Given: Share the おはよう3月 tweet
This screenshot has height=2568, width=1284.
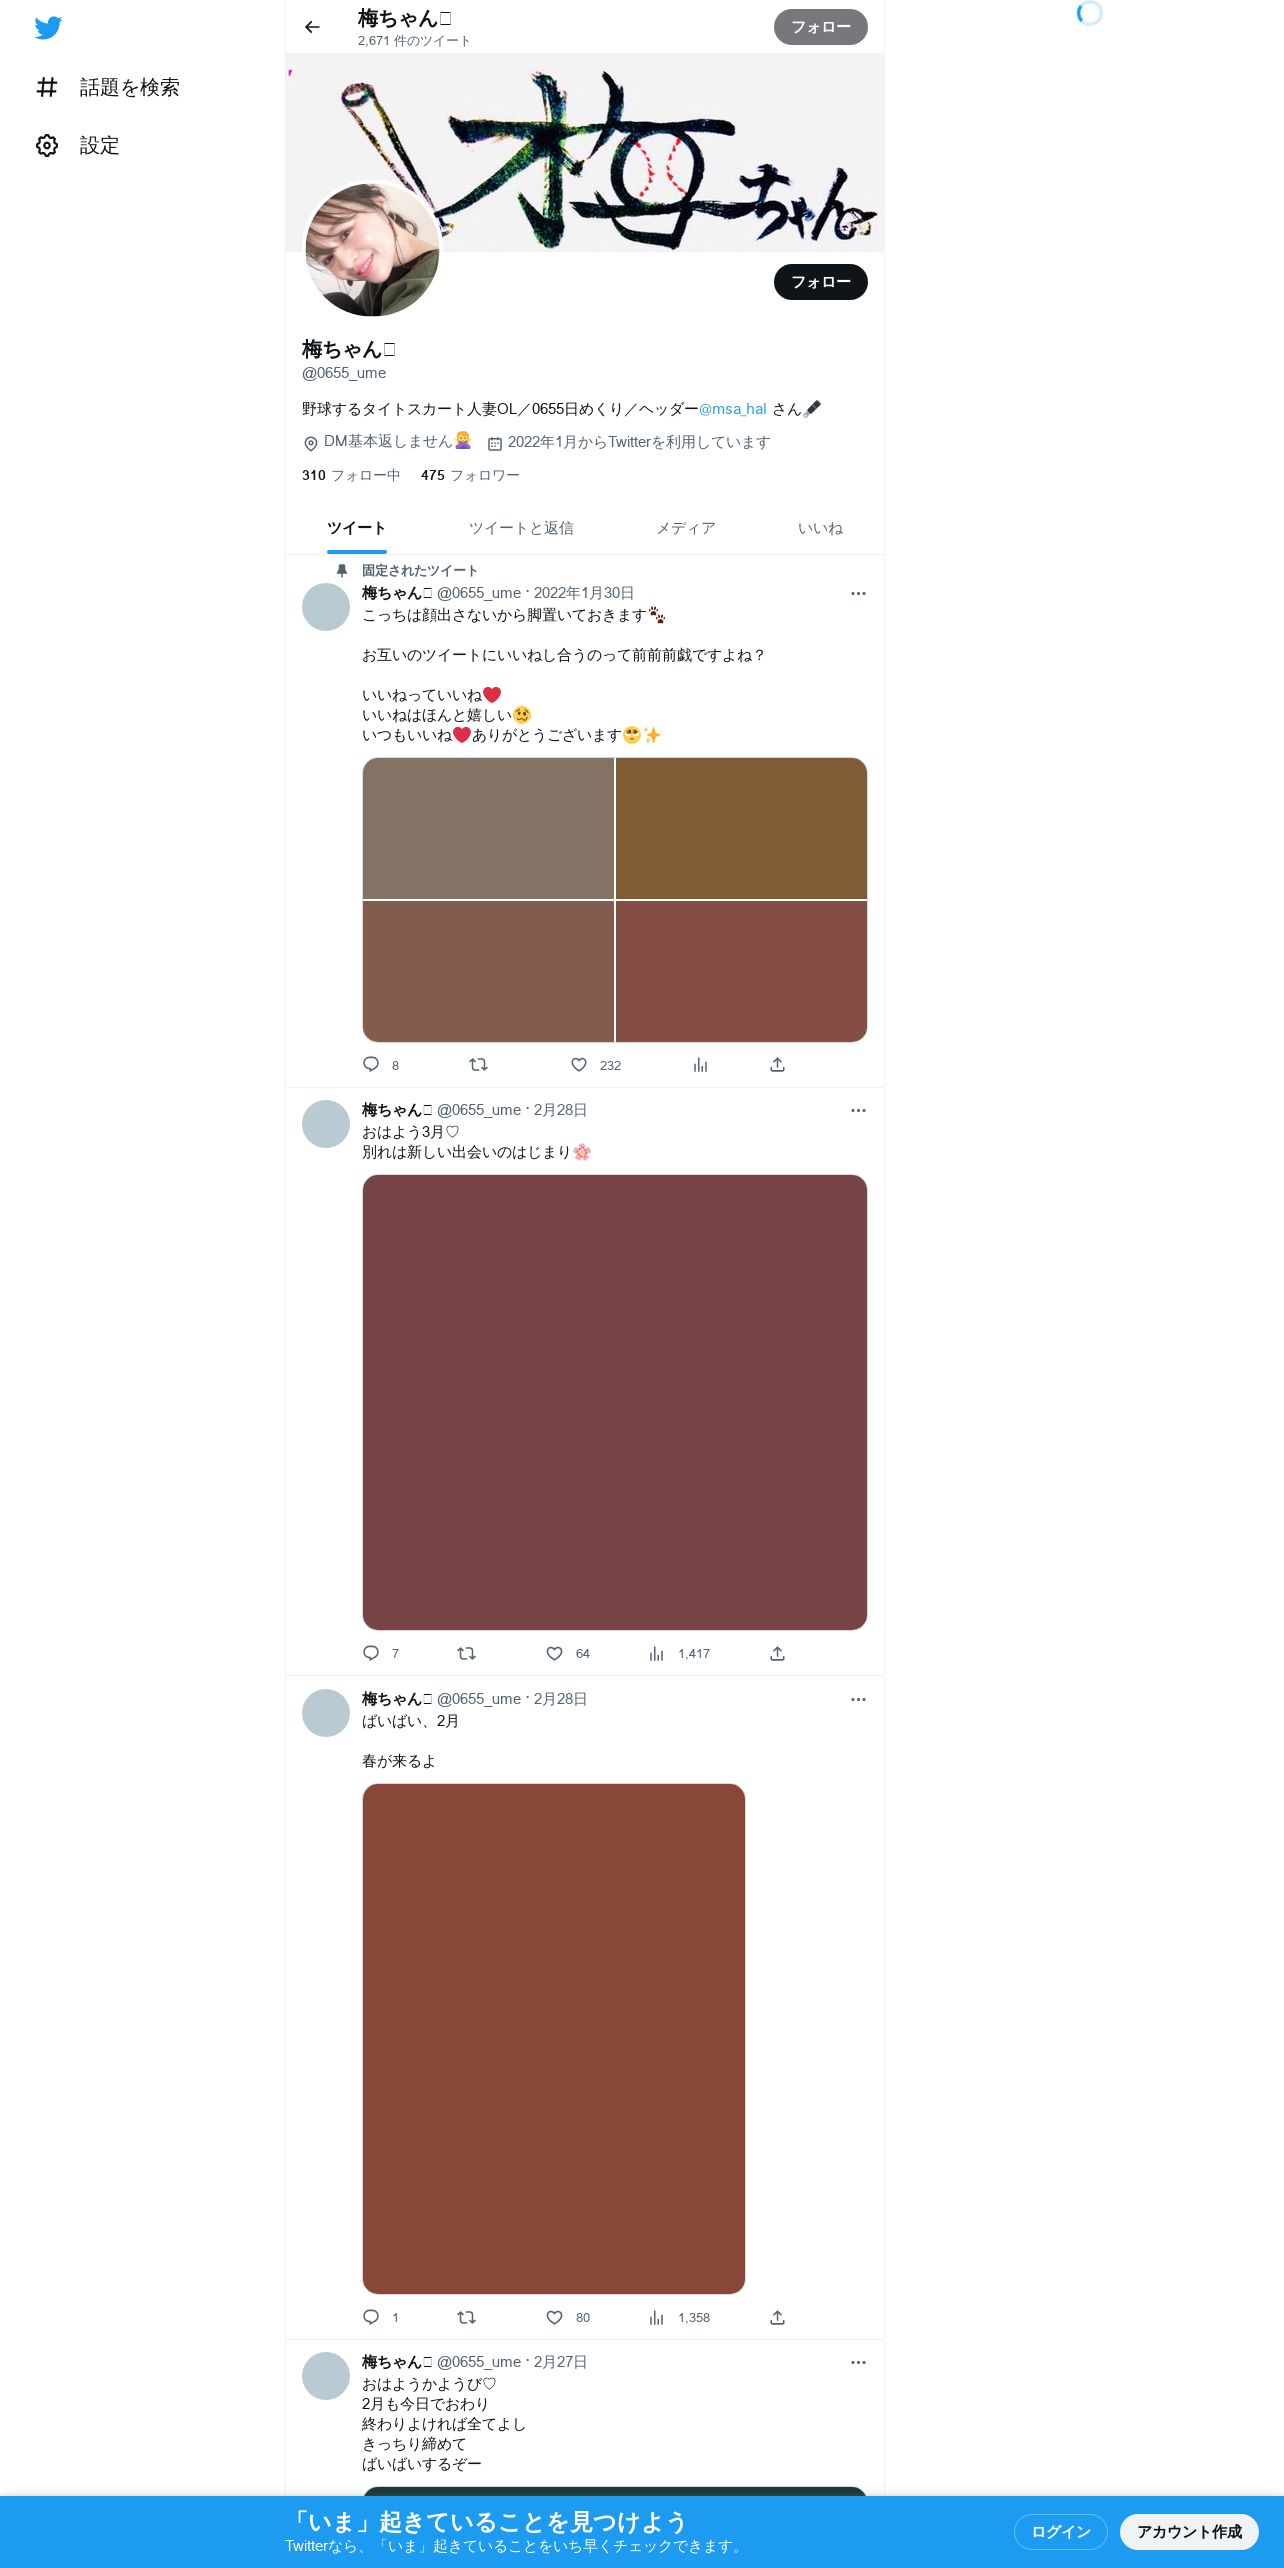Looking at the screenshot, I should tap(777, 1653).
